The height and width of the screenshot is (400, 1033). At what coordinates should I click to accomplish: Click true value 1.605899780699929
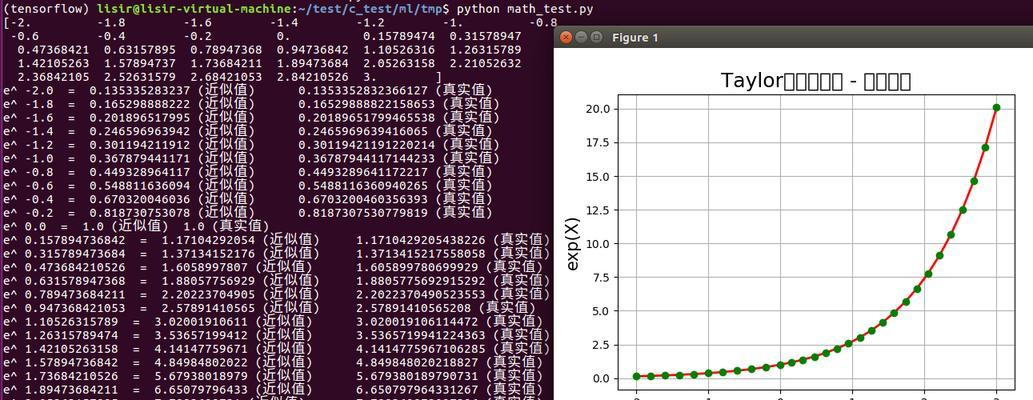418,268
